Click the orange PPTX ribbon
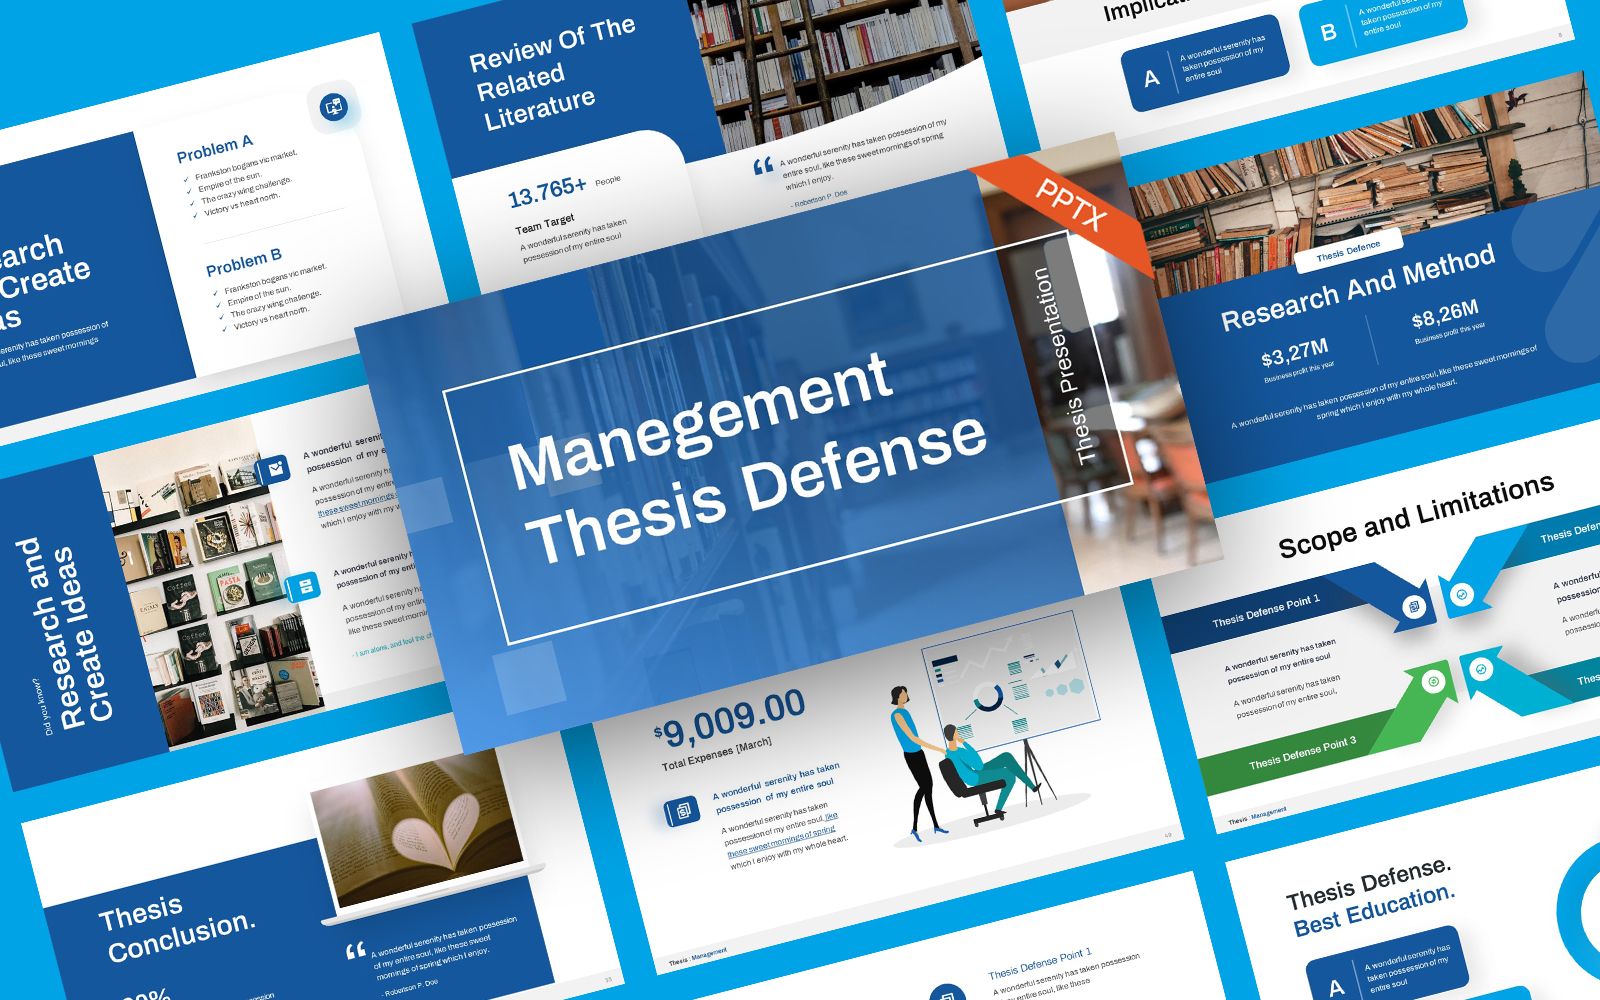Viewport: 1600px width, 1000px height. pos(1072,205)
